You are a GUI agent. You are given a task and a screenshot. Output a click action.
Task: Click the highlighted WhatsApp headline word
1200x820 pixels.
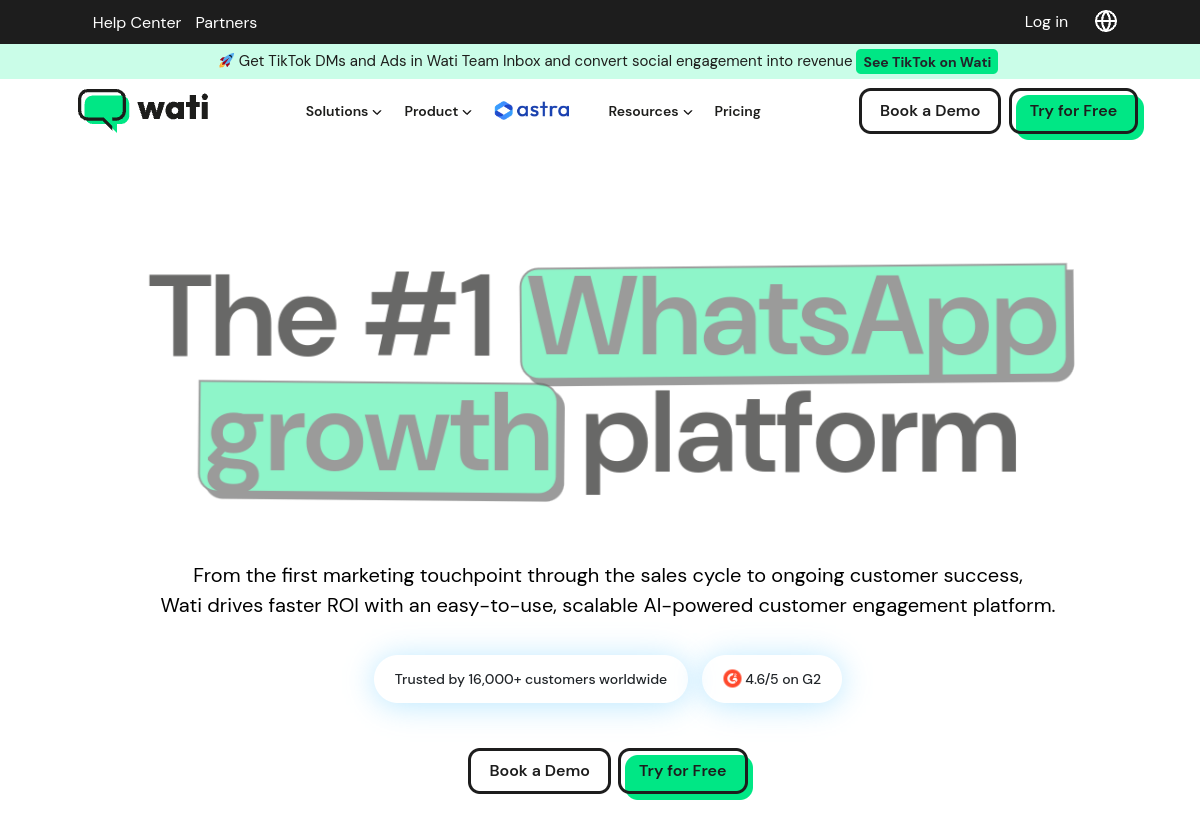pyautogui.click(x=796, y=322)
